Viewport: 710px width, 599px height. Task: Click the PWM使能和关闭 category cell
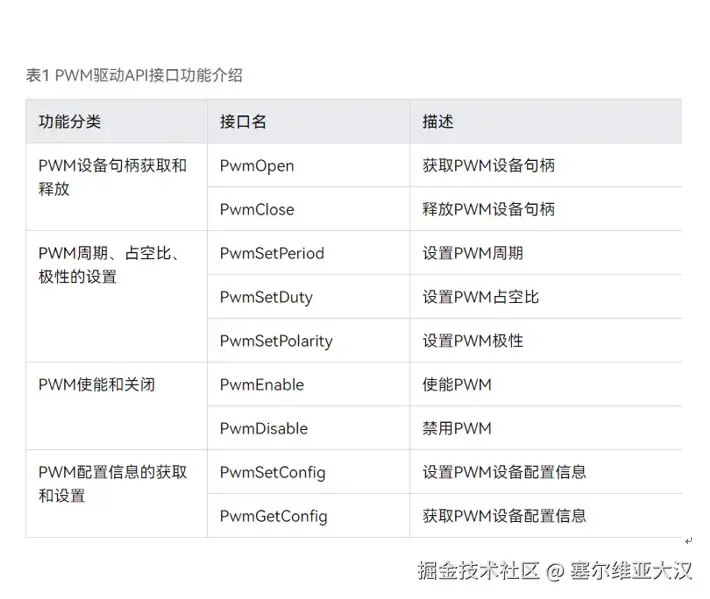point(97,385)
